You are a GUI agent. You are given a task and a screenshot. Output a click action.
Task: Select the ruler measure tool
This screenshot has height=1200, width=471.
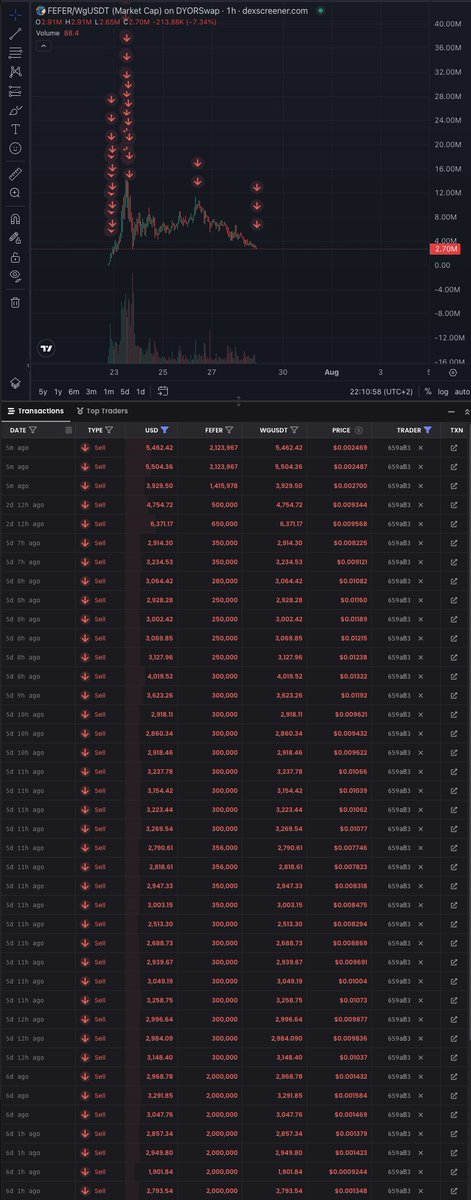[x=15, y=174]
